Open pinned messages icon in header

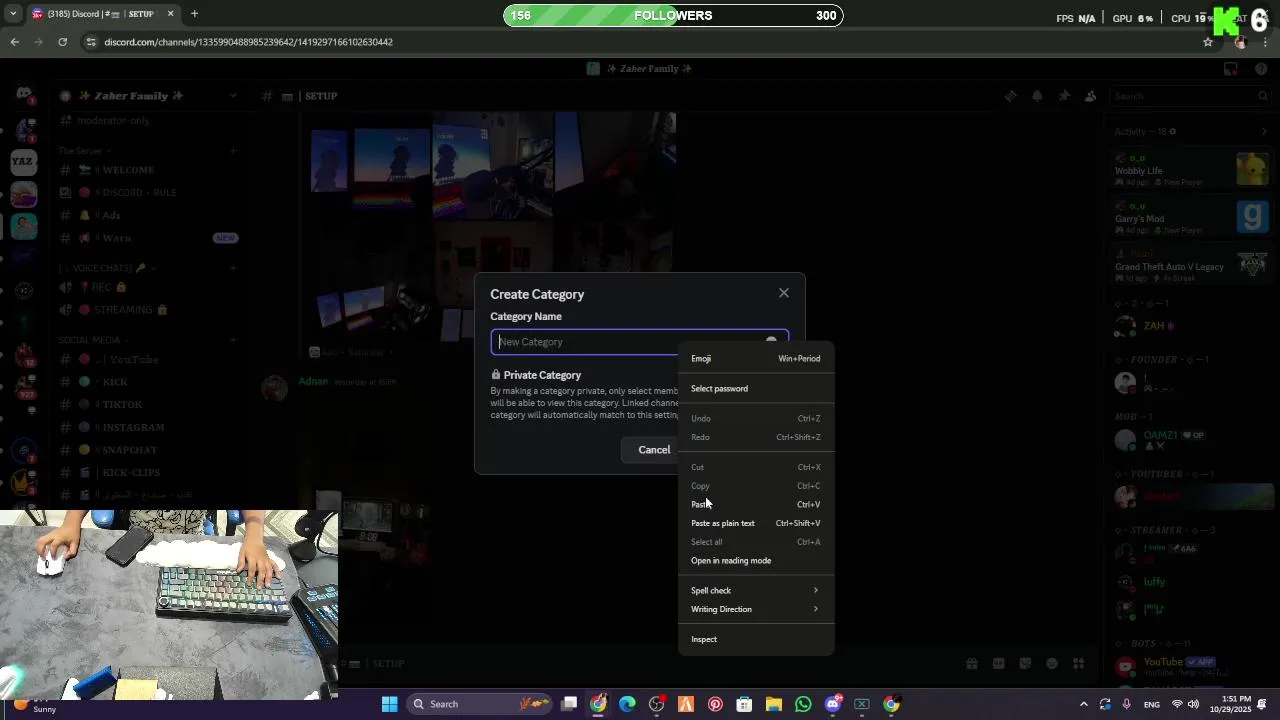[1064, 96]
